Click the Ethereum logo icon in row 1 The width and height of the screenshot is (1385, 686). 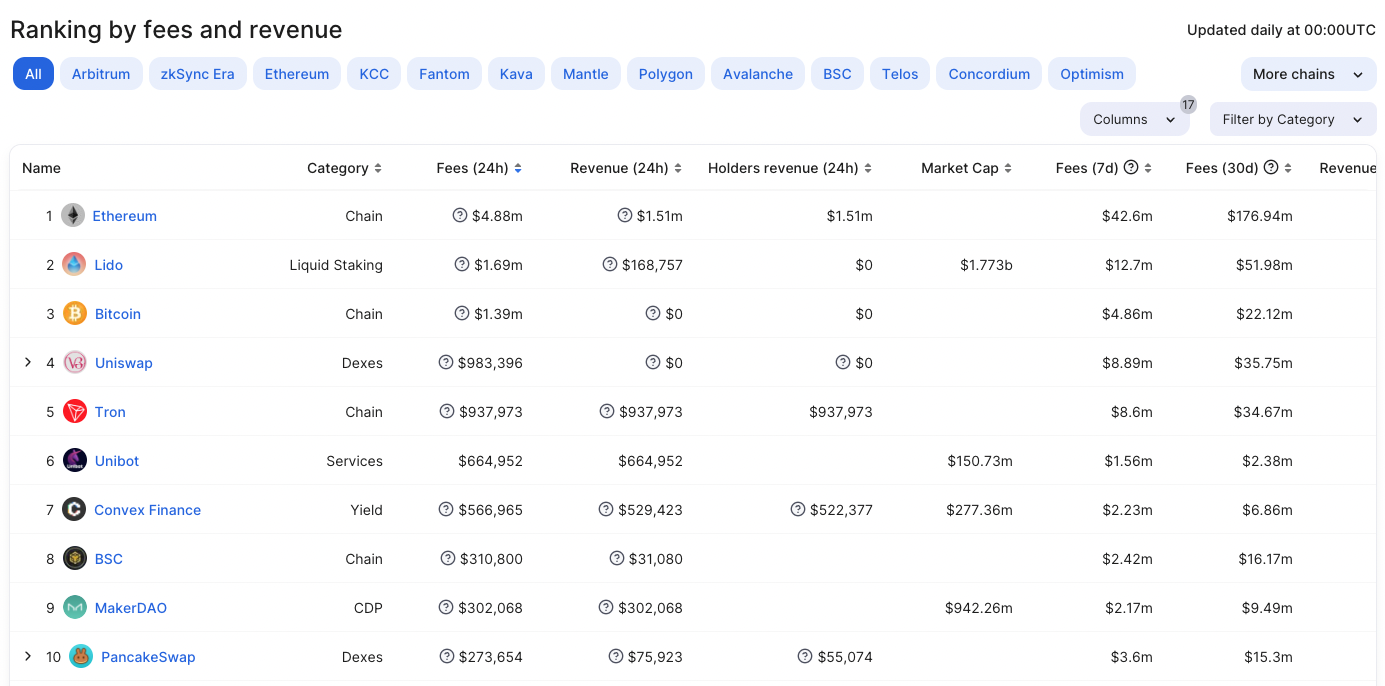pos(73,215)
